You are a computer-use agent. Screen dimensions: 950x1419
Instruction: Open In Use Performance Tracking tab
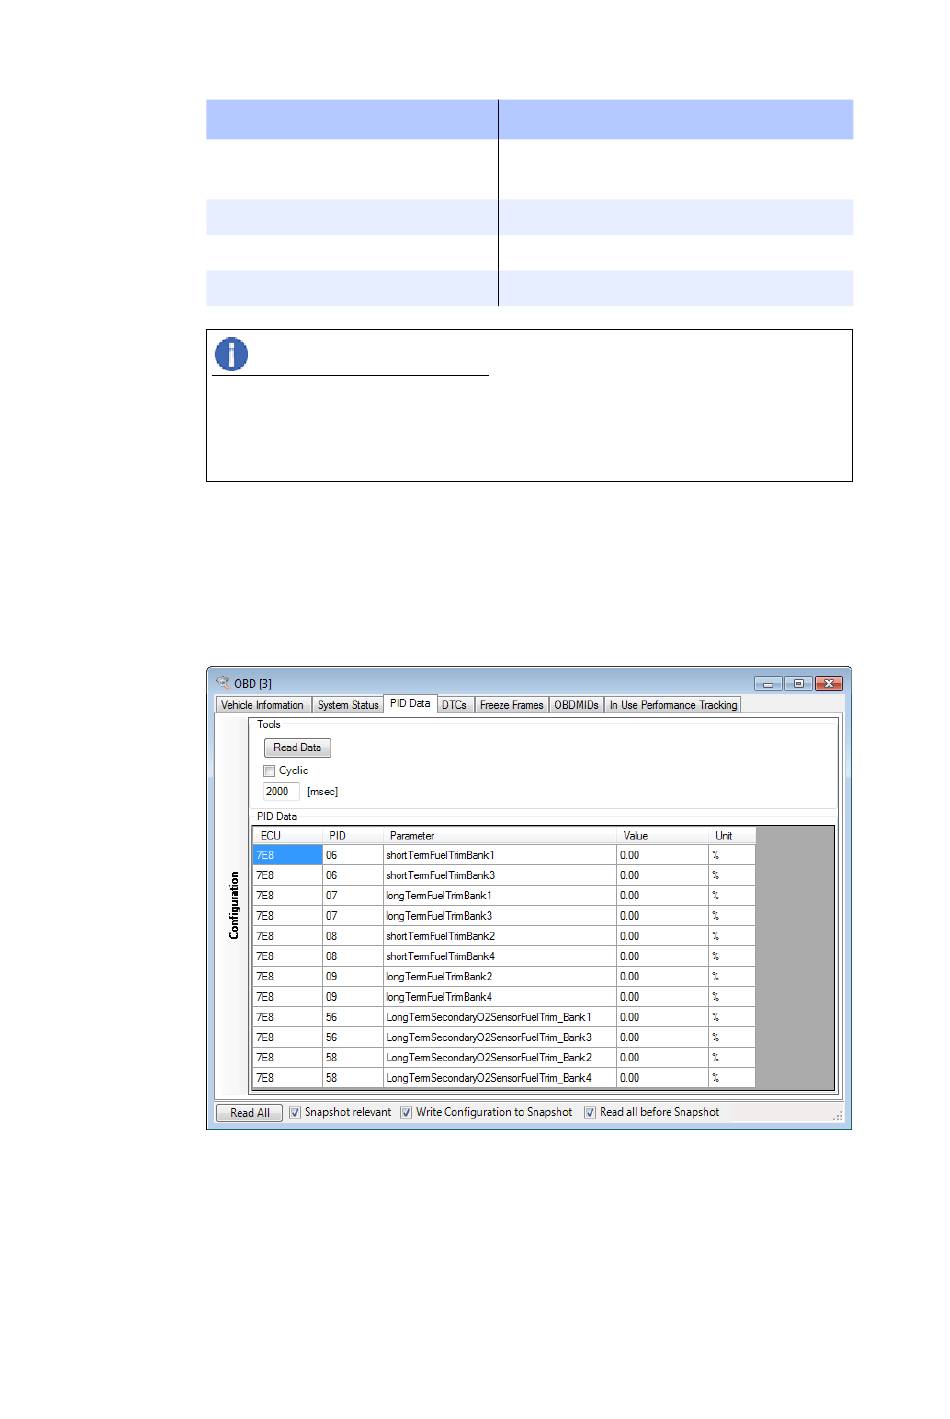(673, 705)
